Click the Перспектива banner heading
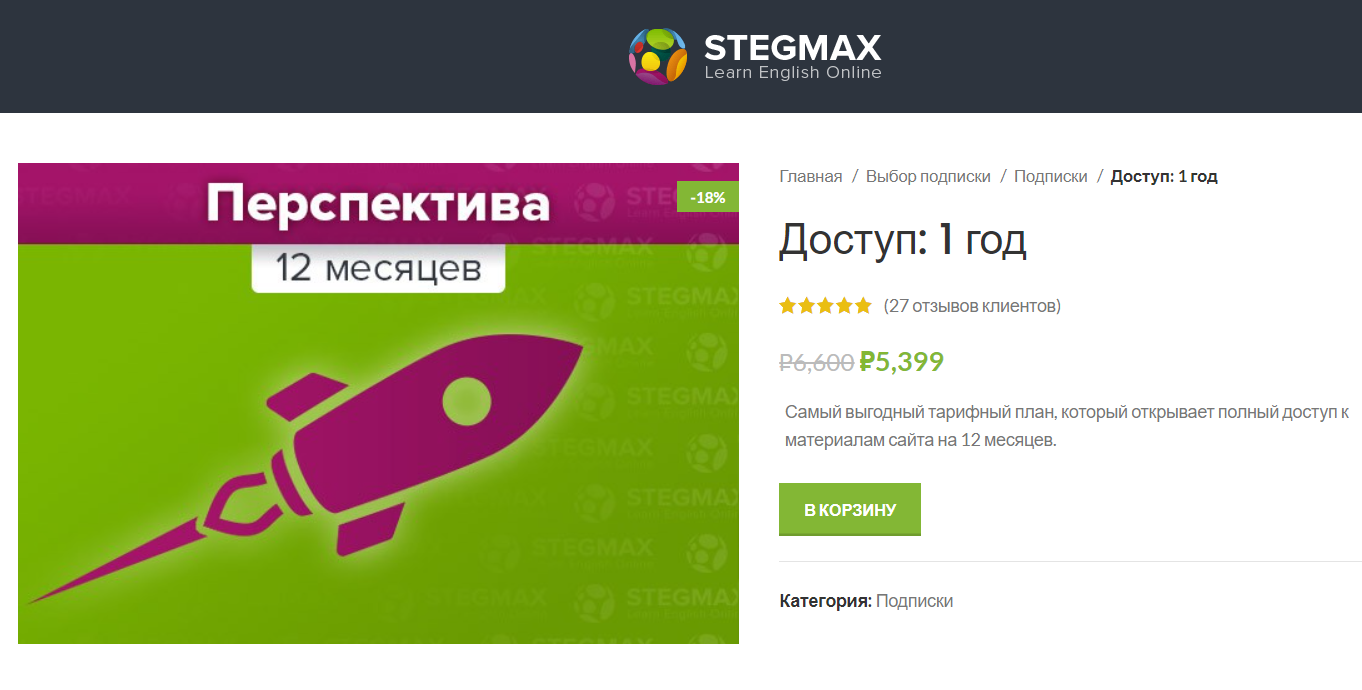The width and height of the screenshot is (1362, 690). coord(378,204)
